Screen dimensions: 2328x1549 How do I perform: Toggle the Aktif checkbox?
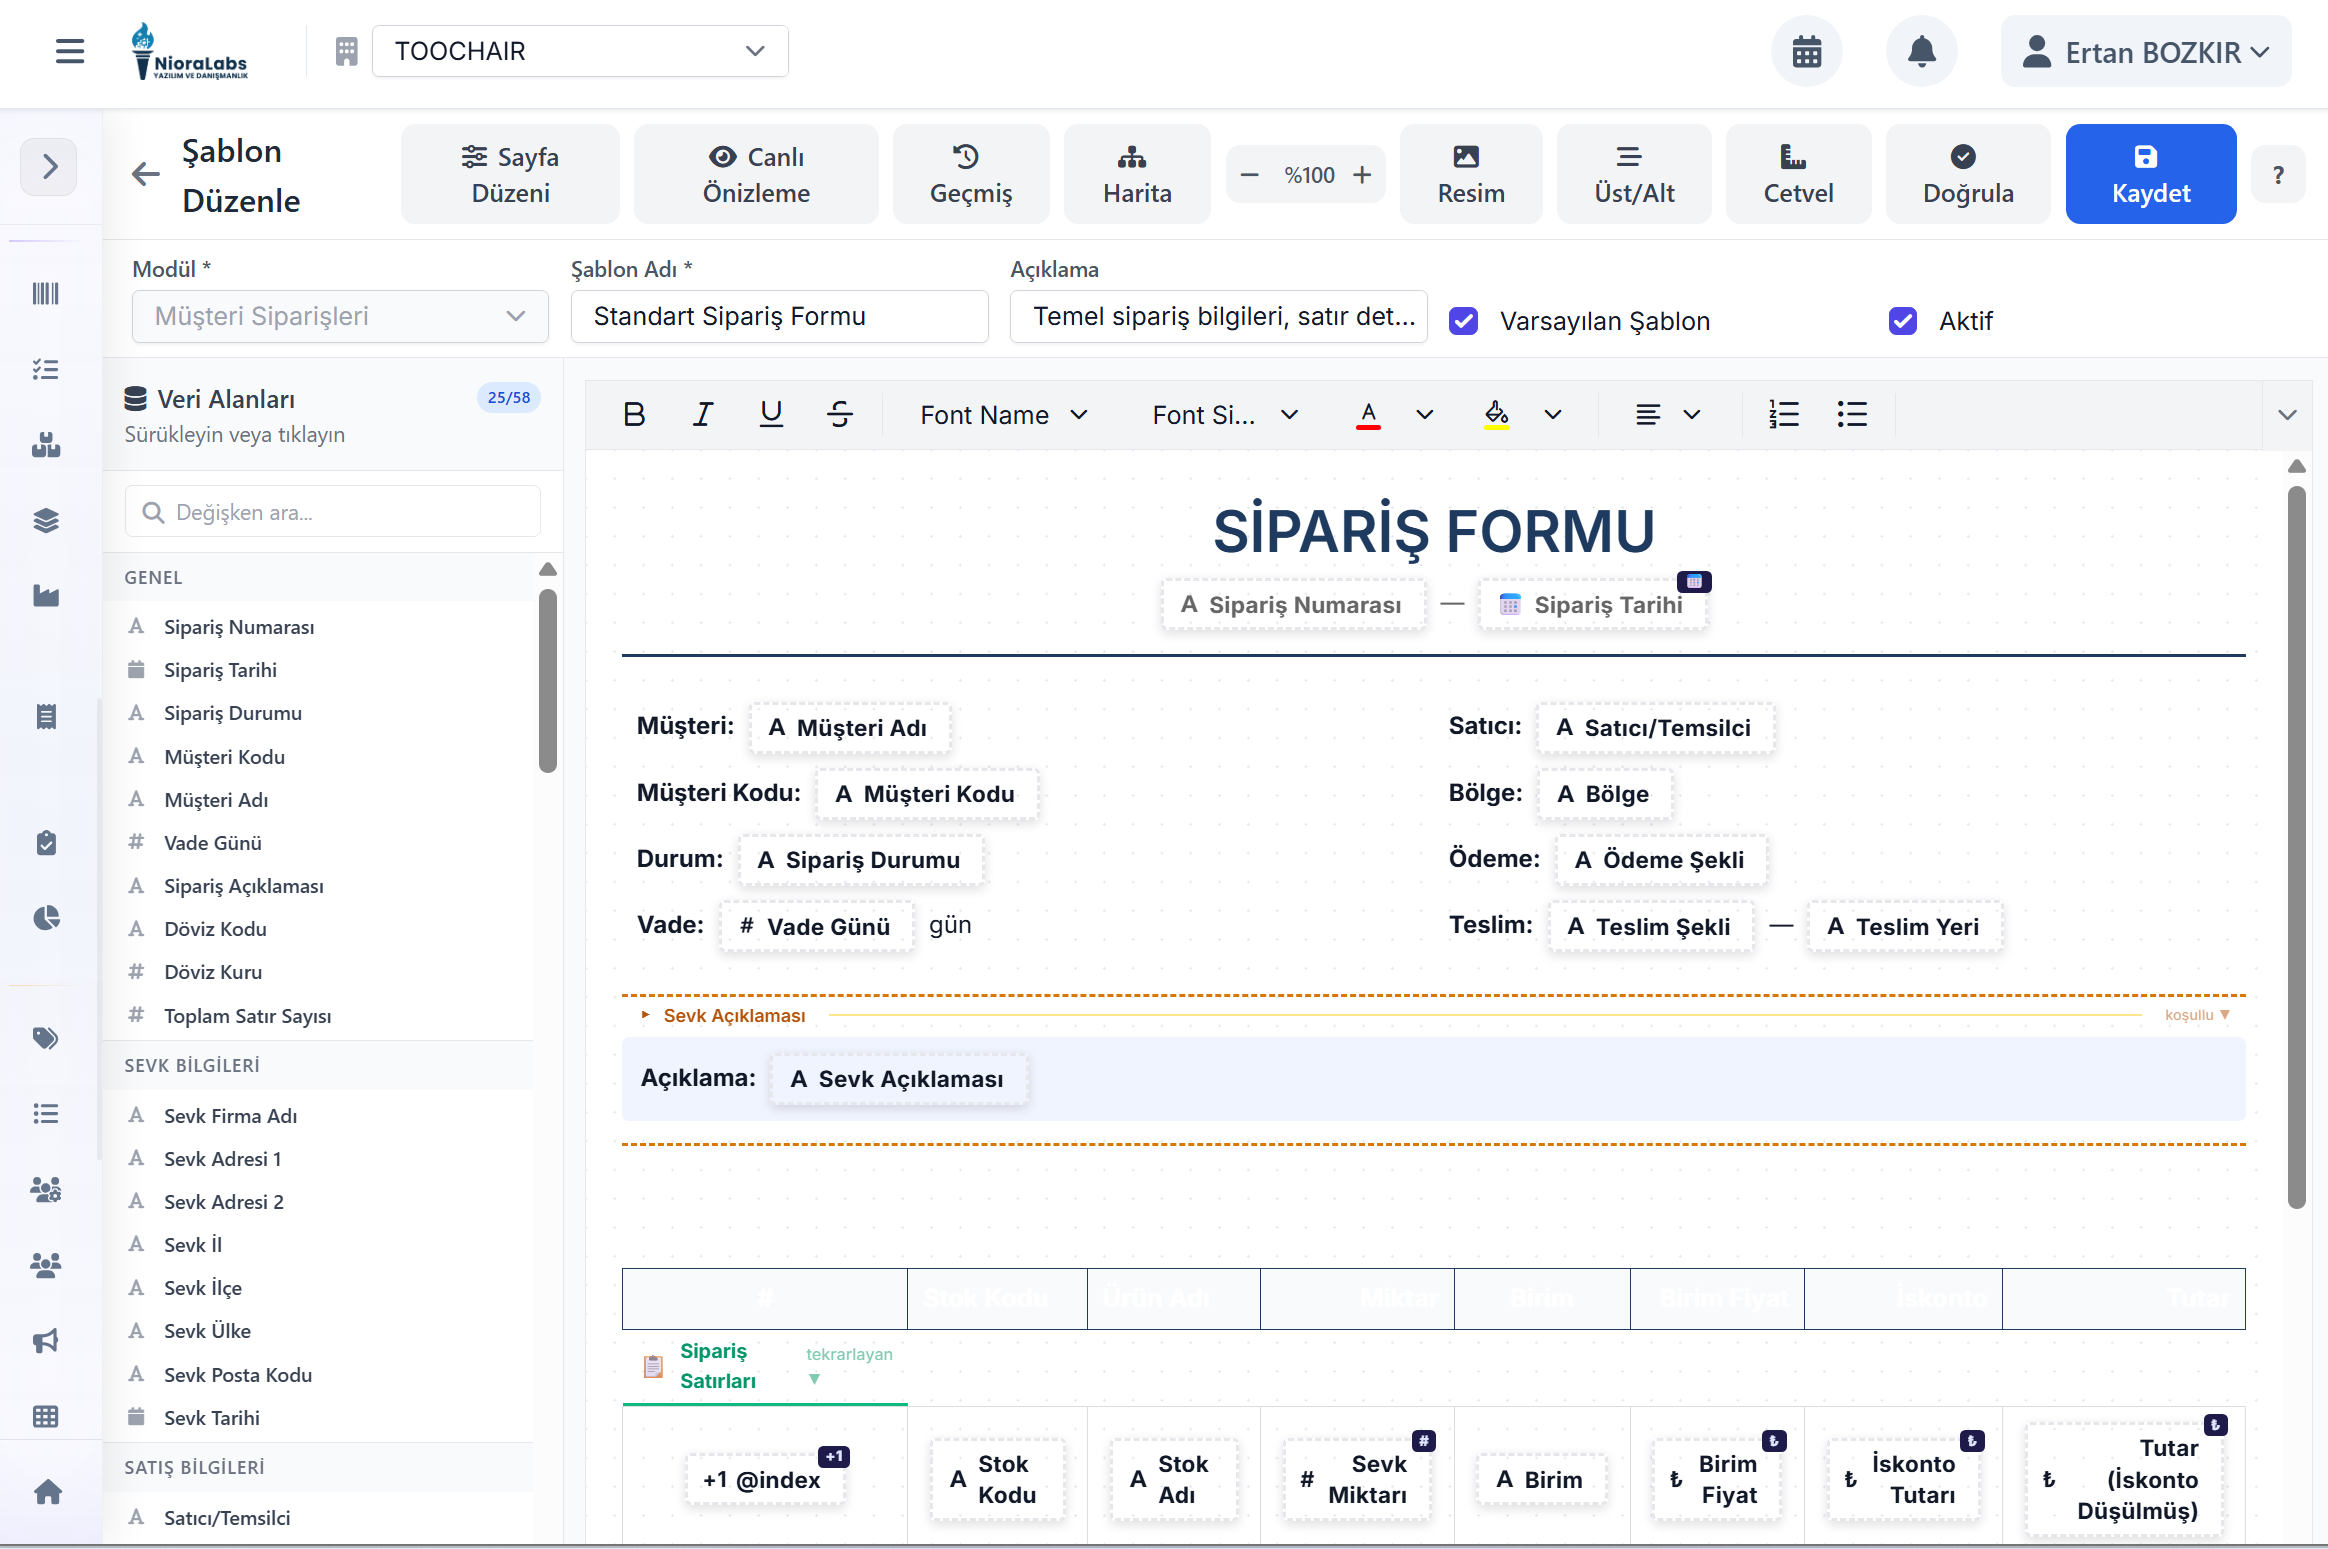1903,321
